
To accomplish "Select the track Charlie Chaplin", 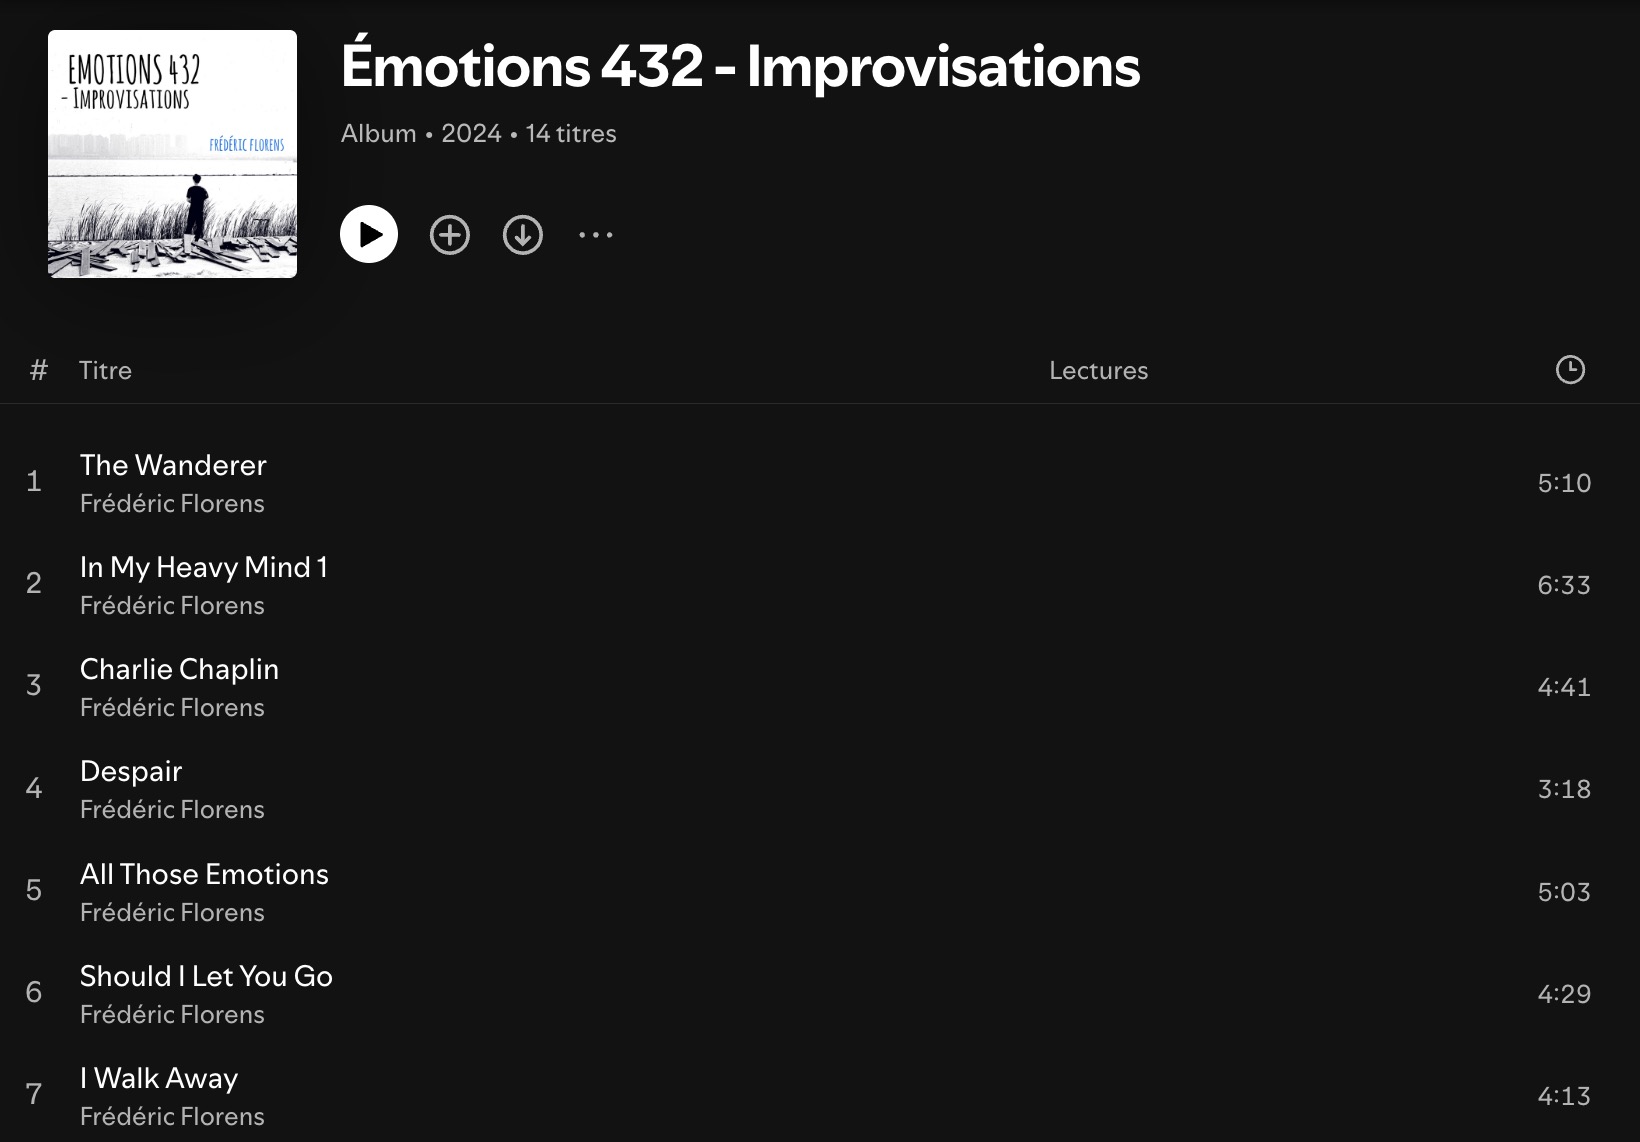I will (x=179, y=669).
